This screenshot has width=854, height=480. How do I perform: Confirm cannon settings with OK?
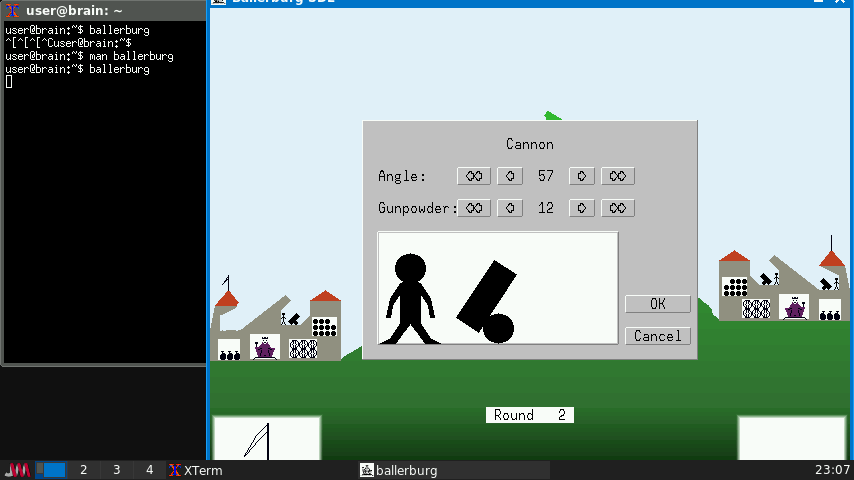[657, 304]
